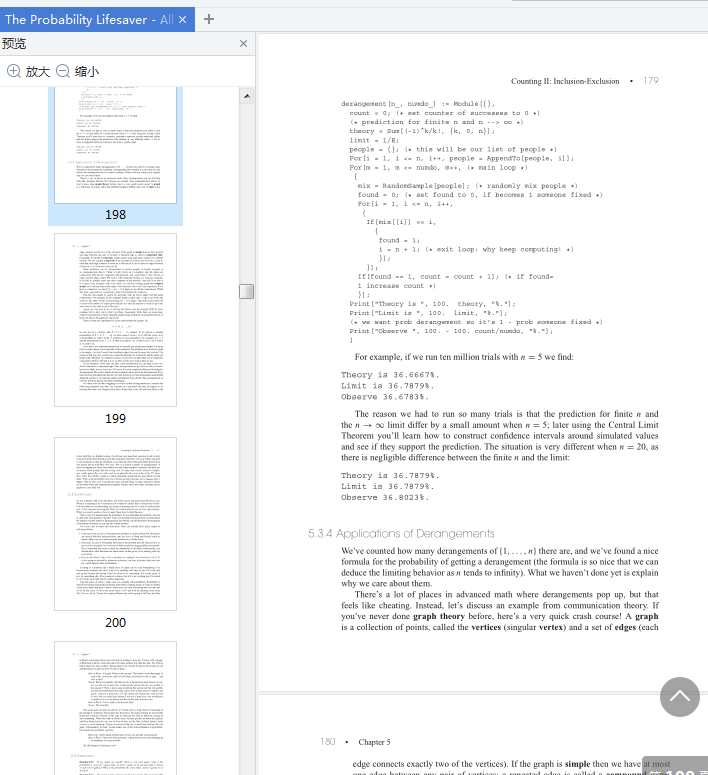Click the round back-to-top arrow button
The height and width of the screenshot is (775, 708).
coord(680,696)
